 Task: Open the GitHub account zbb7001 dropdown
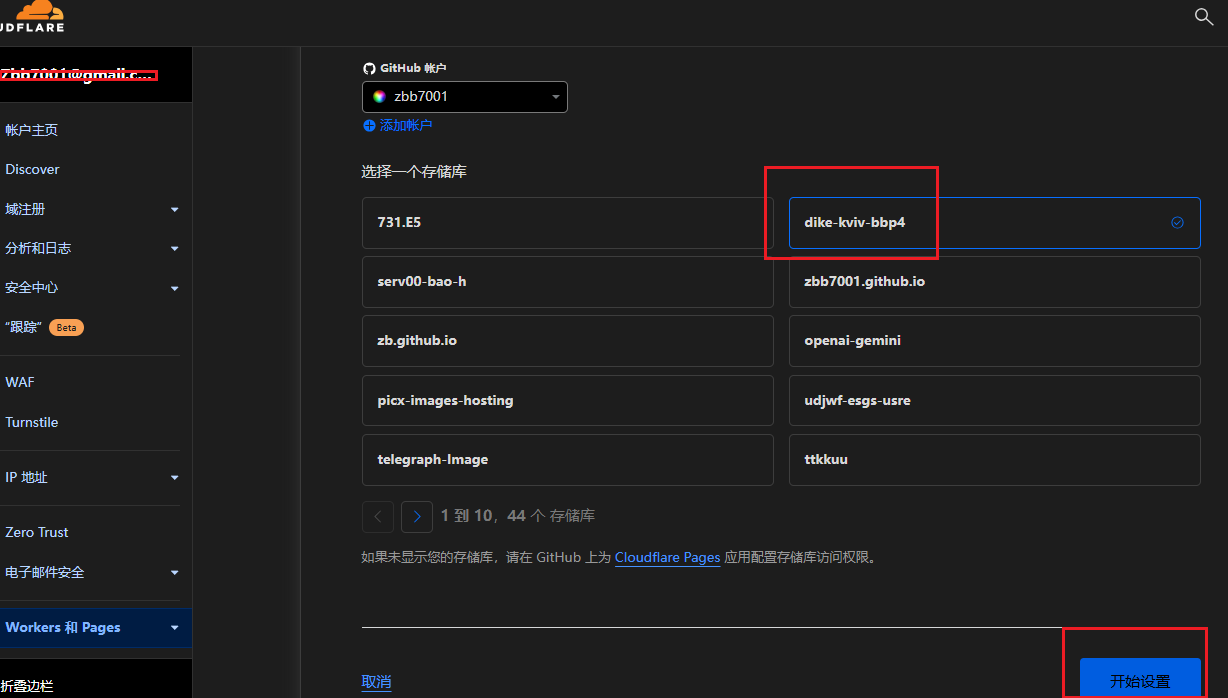tap(465, 97)
